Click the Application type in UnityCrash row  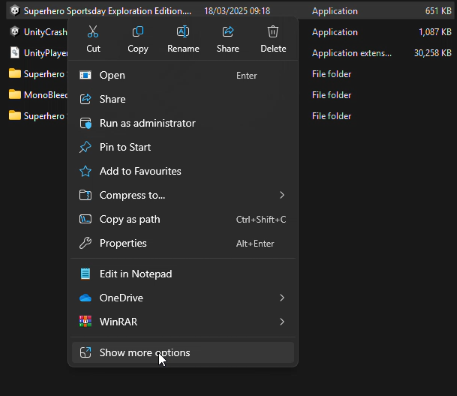(x=335, y=32)
